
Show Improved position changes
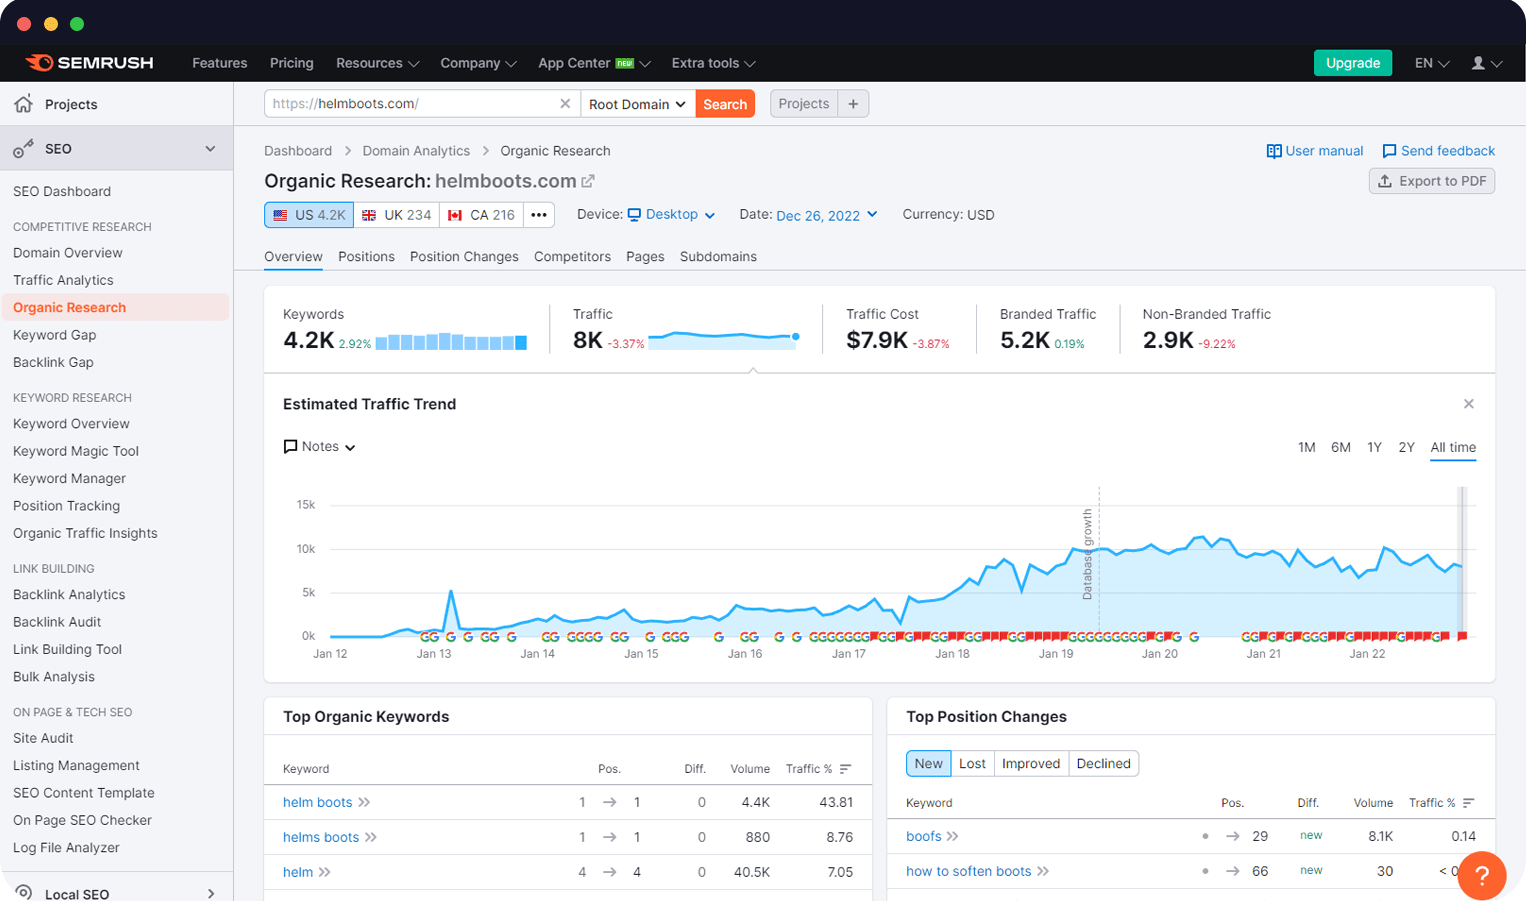pyautogui.click(x=1031, y=764)
